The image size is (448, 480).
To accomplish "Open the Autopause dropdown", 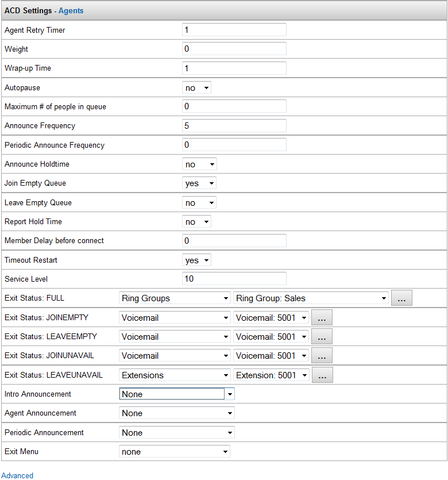I will click(x=197, y=88).
